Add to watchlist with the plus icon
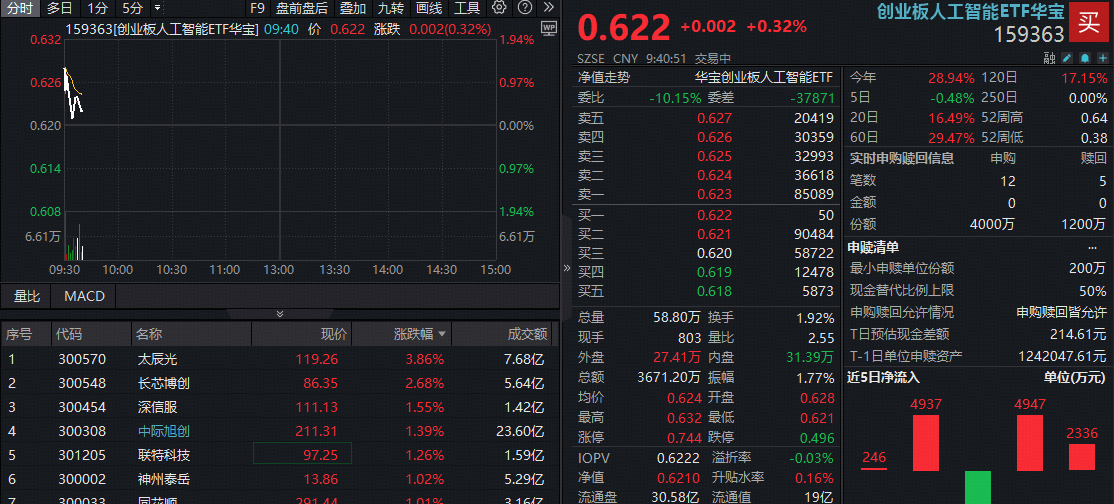 click(1102, 58)
